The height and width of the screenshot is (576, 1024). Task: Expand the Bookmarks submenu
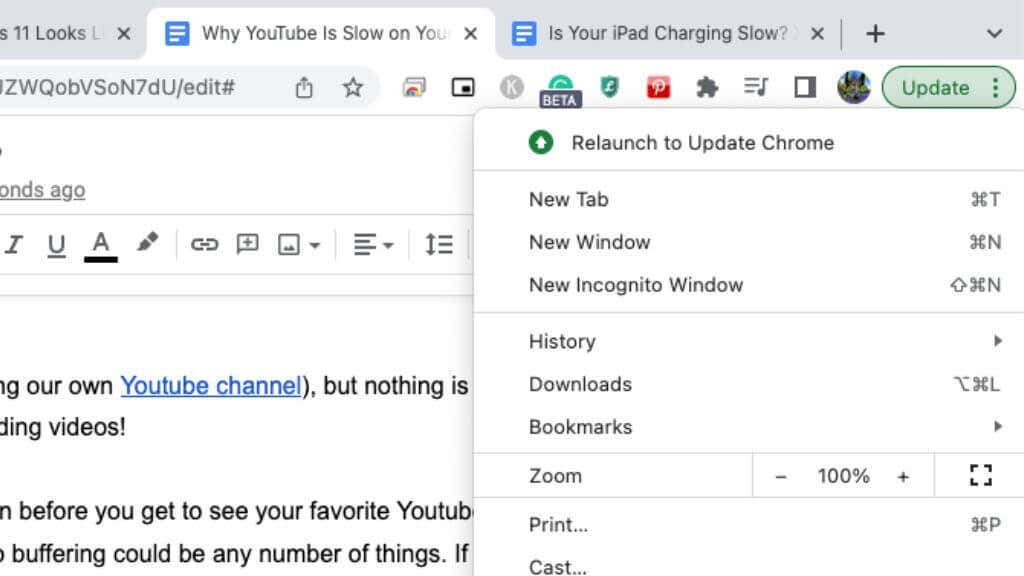point(749,427)
